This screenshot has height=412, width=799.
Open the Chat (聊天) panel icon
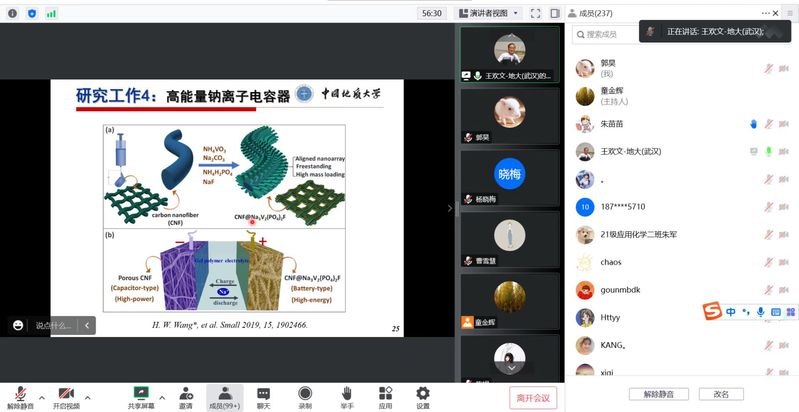263,396
